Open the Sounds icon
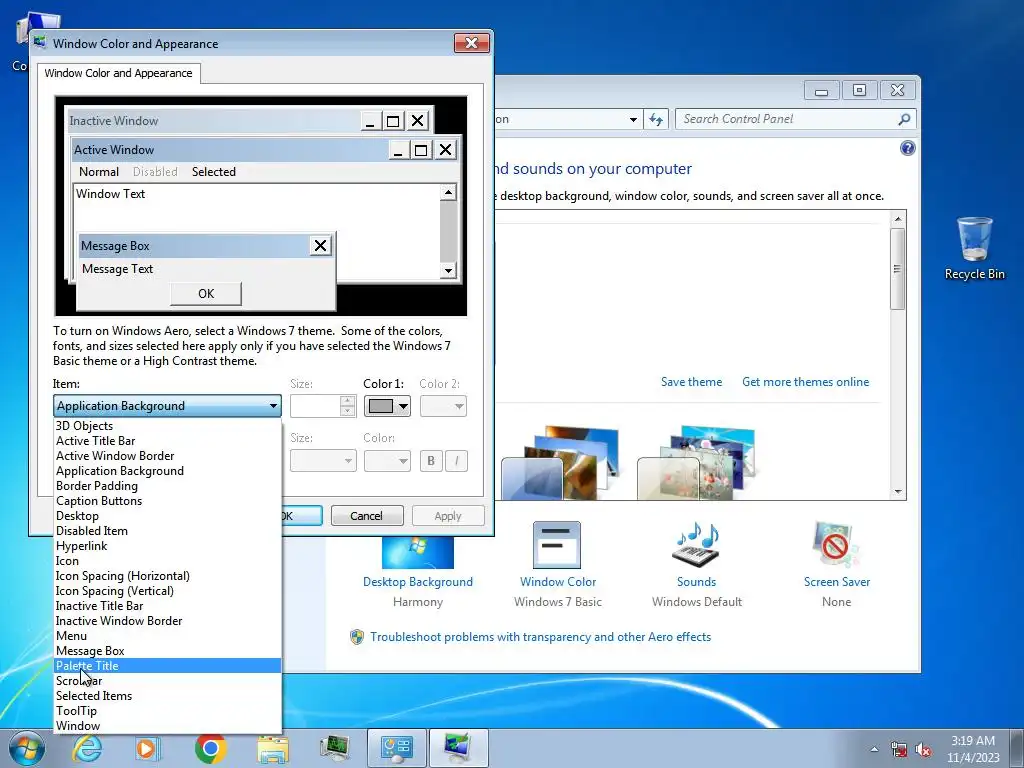The image size is (1024, 768). click(696, 545)
